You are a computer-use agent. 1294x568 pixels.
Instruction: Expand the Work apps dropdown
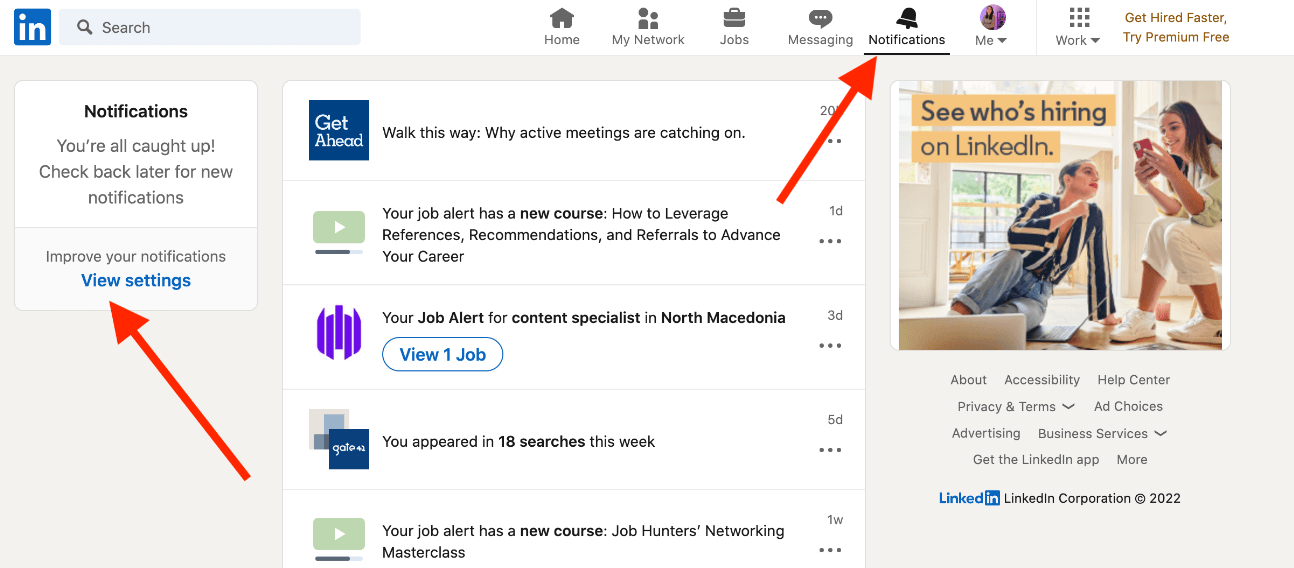1078,27
